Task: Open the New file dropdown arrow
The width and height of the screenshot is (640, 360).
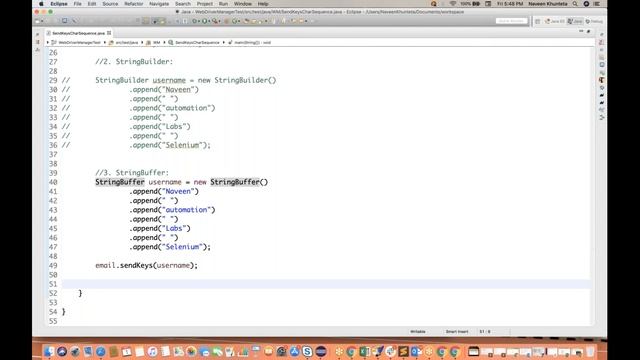Action: tap(42, 21)
